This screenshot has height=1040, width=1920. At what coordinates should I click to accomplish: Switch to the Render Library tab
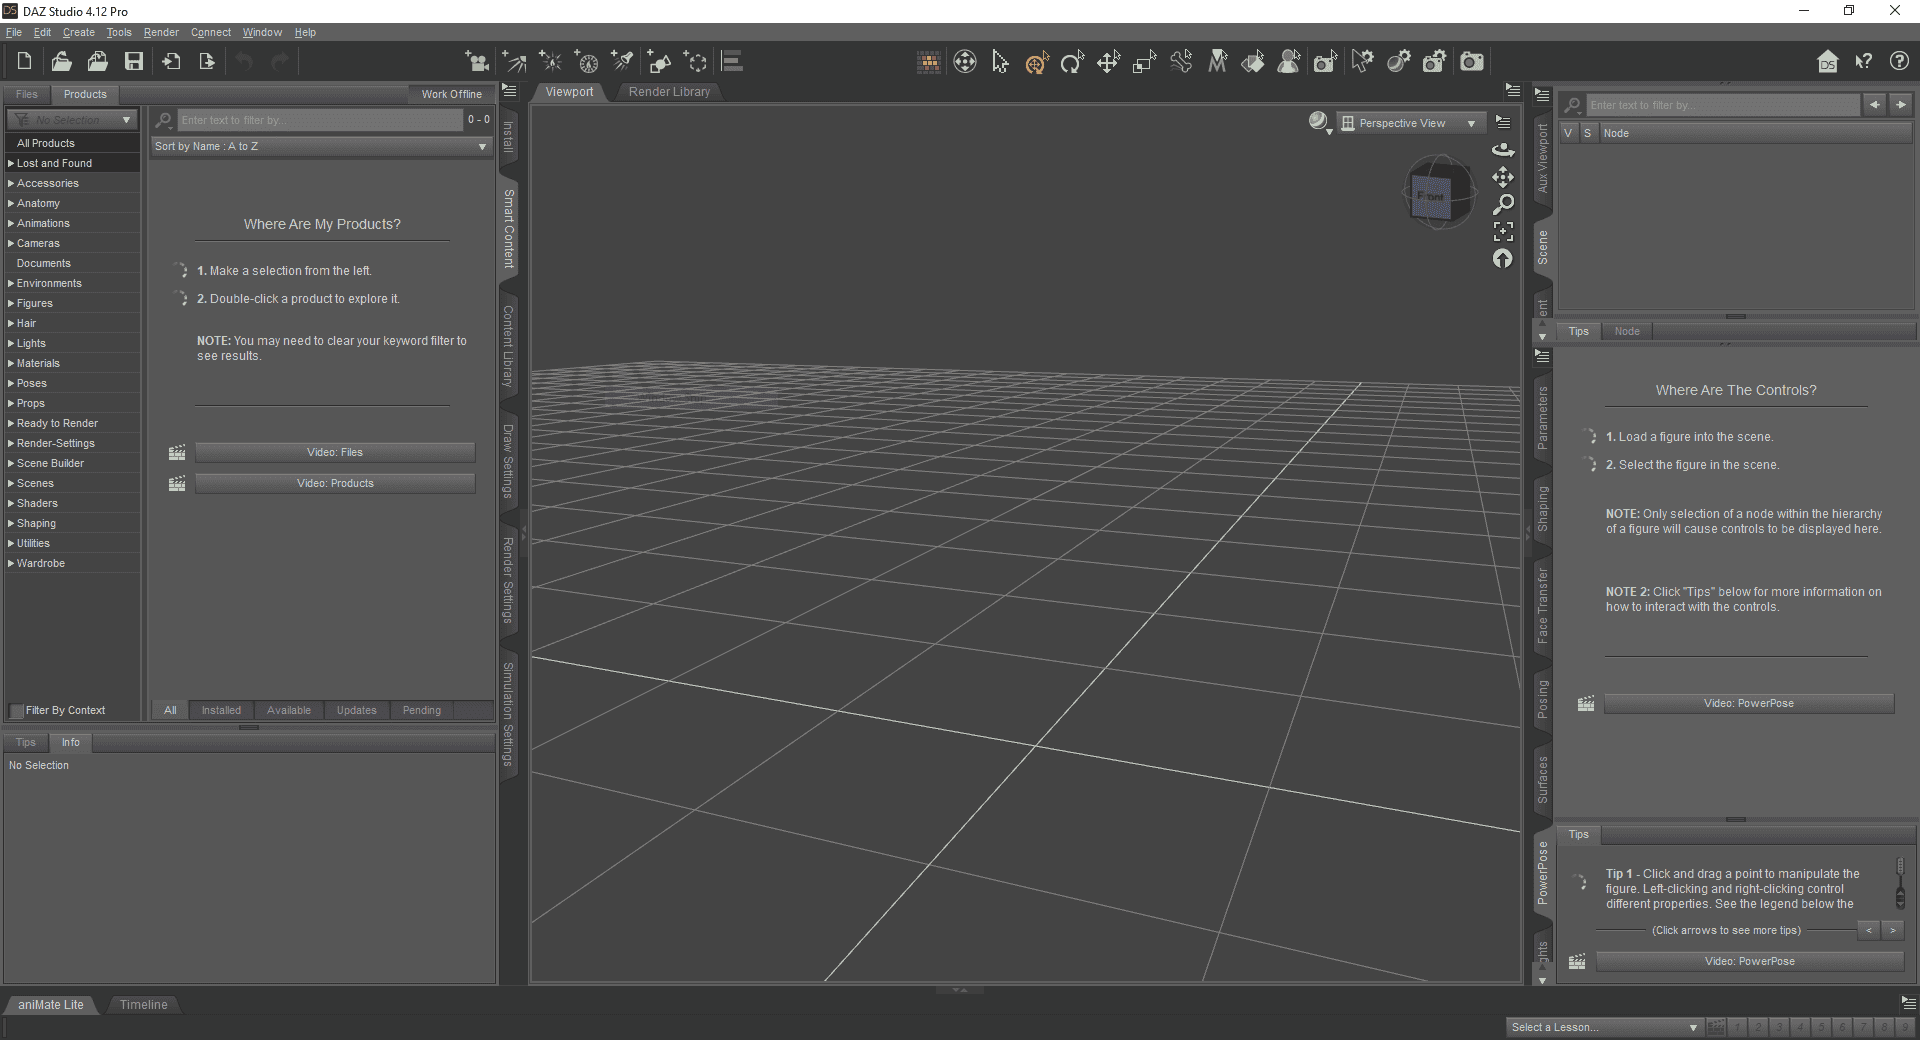click(669, 91)
